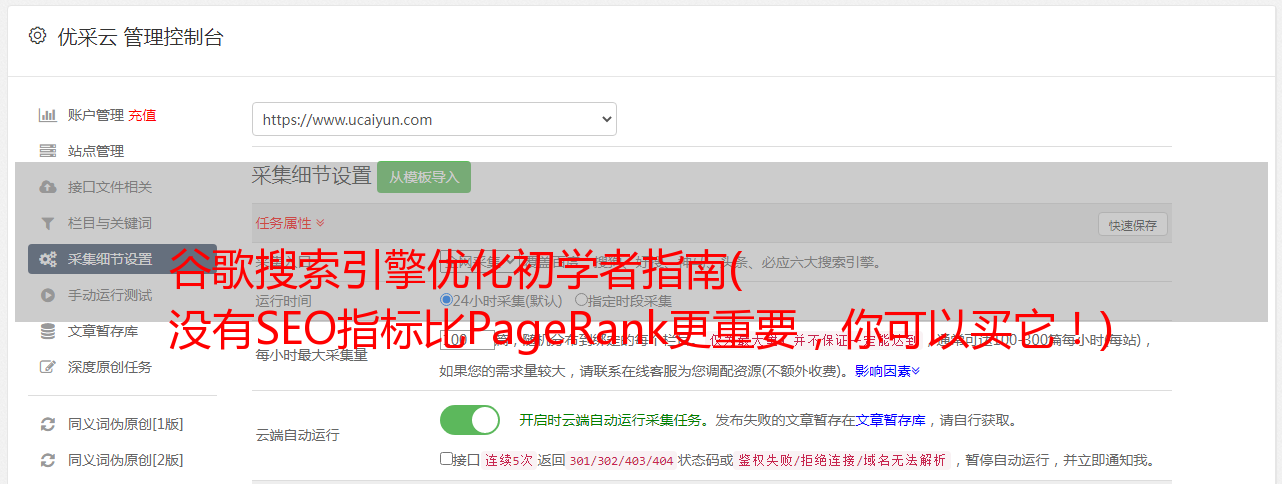Viewport: 1282px width, 484px height.
Task: Click the 快速保存 button
Action: click(x=1132, y=225)
